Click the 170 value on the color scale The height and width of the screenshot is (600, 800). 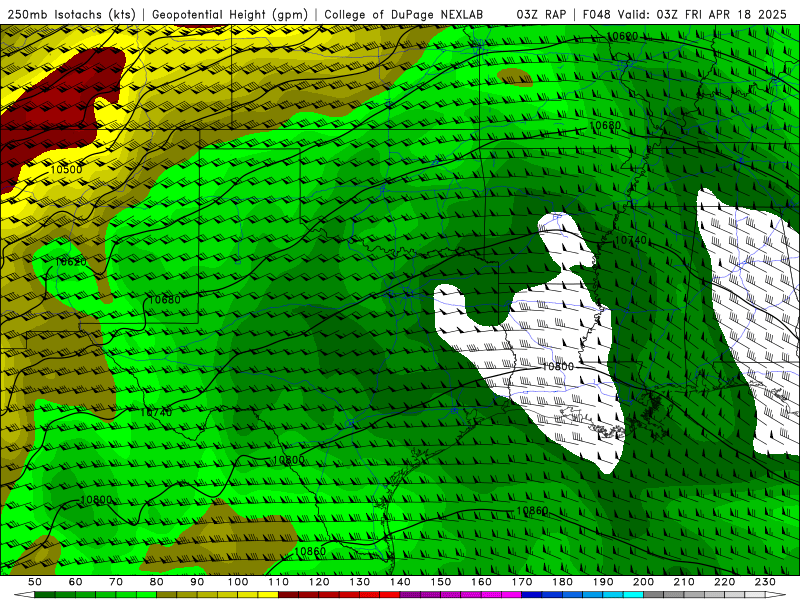click(522, 582)
